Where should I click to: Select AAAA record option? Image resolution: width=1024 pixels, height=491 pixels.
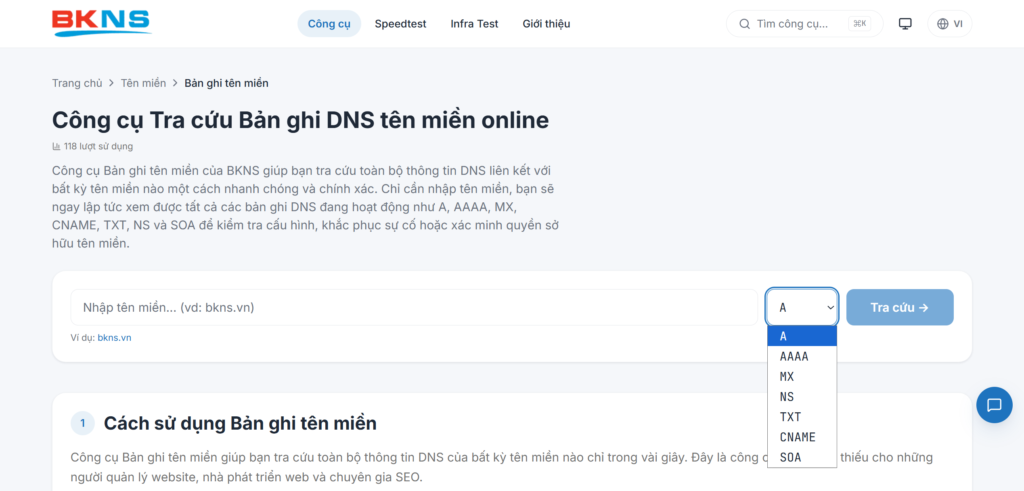[x=802, y=356]
